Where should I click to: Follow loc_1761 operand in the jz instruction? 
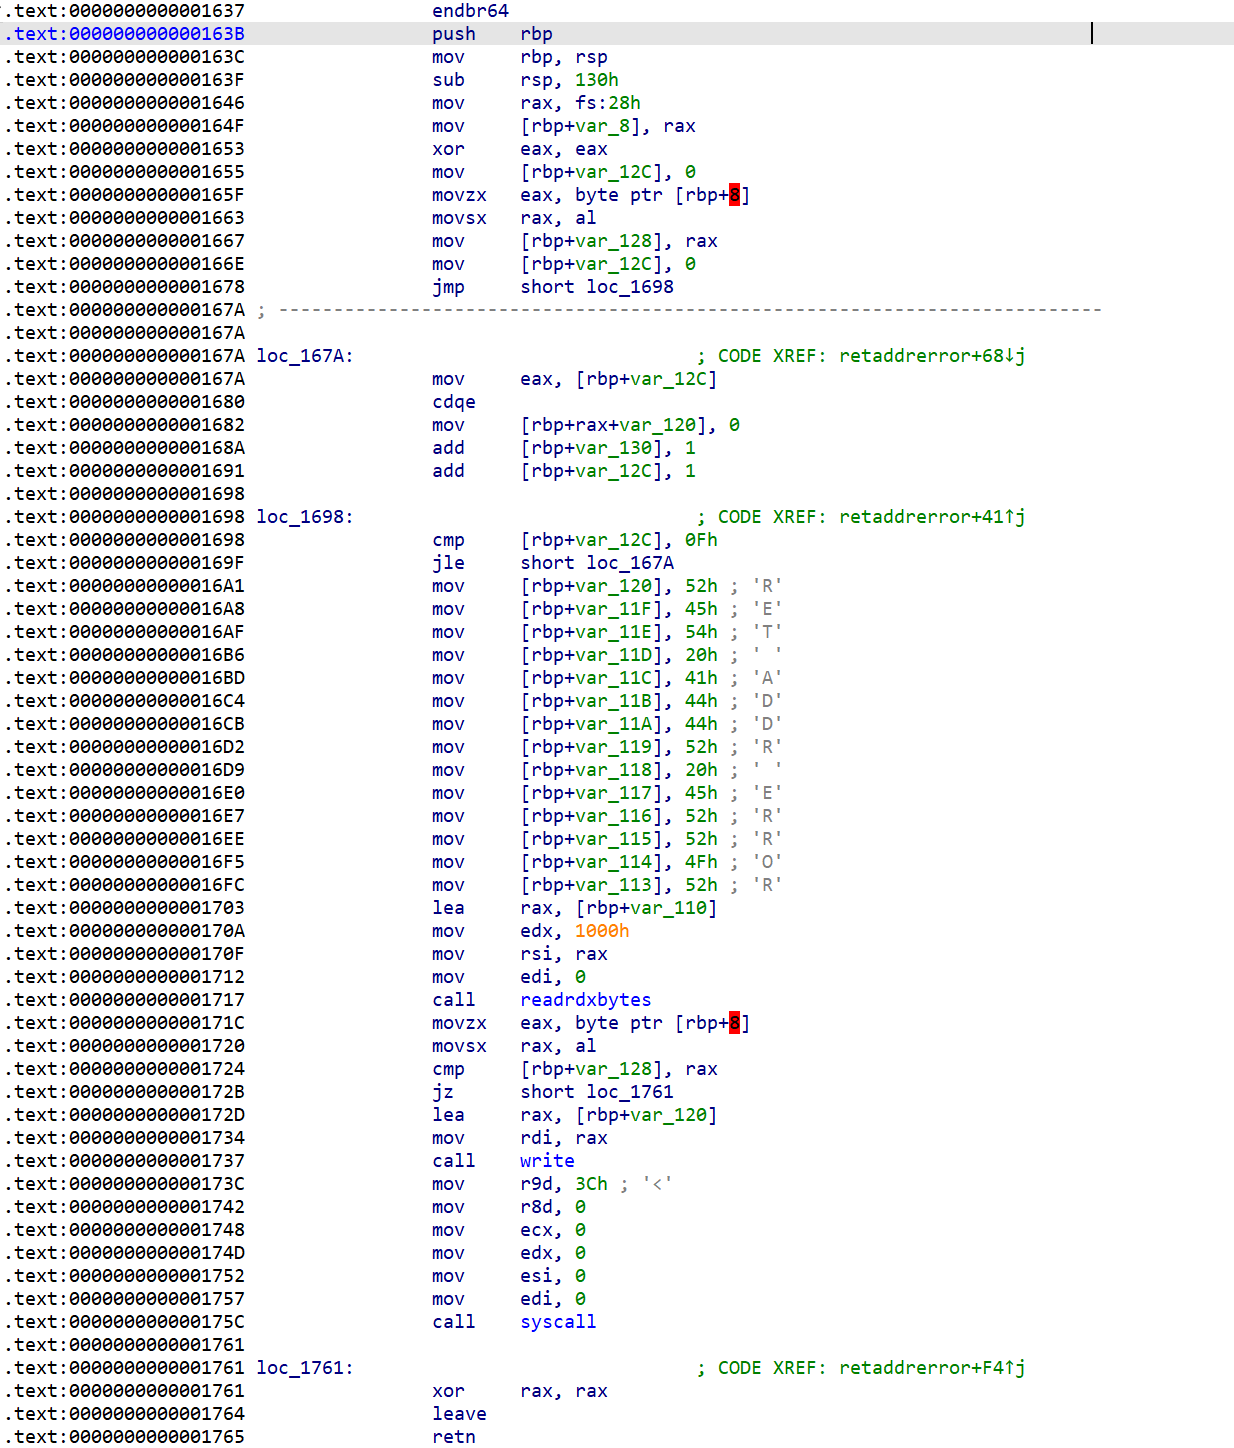629,1092
